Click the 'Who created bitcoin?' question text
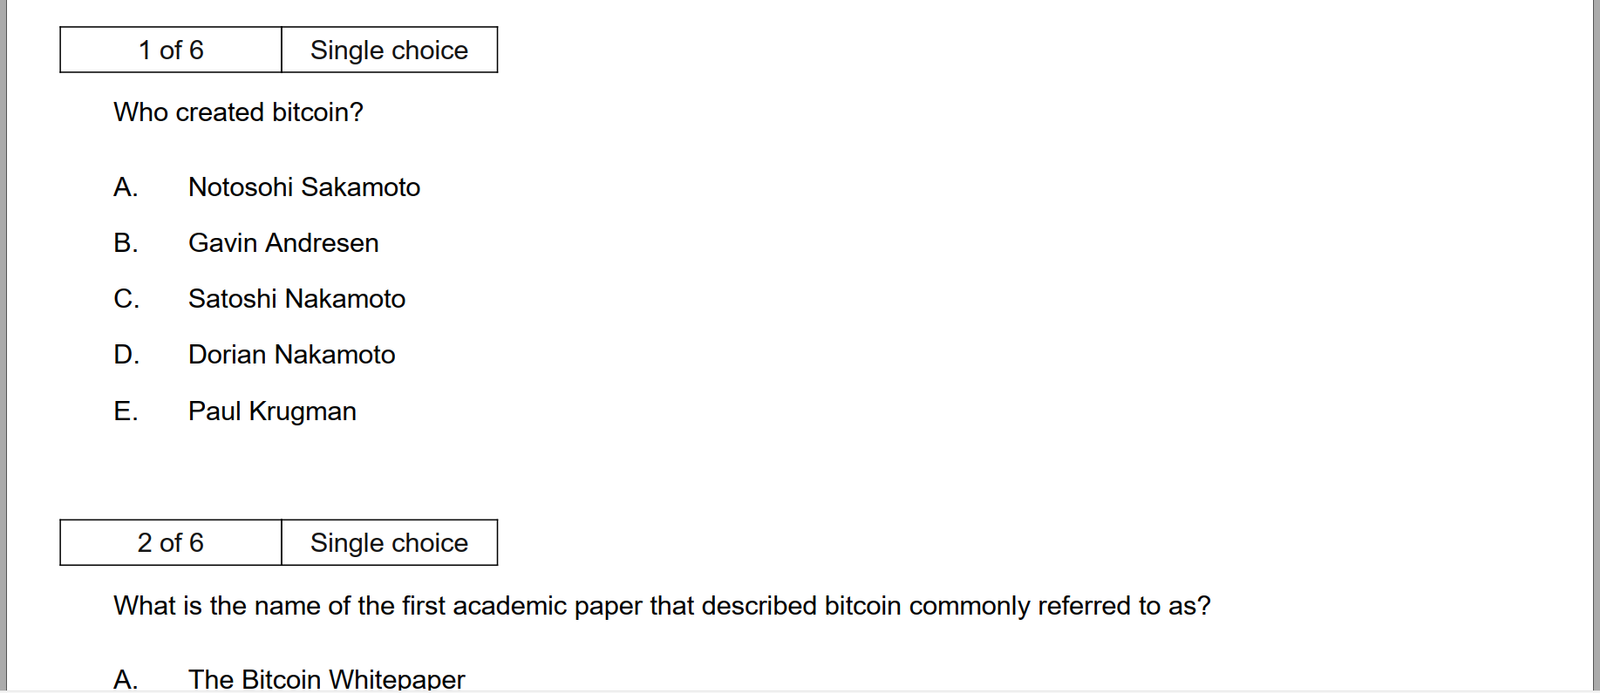 [x=238, y=112]
